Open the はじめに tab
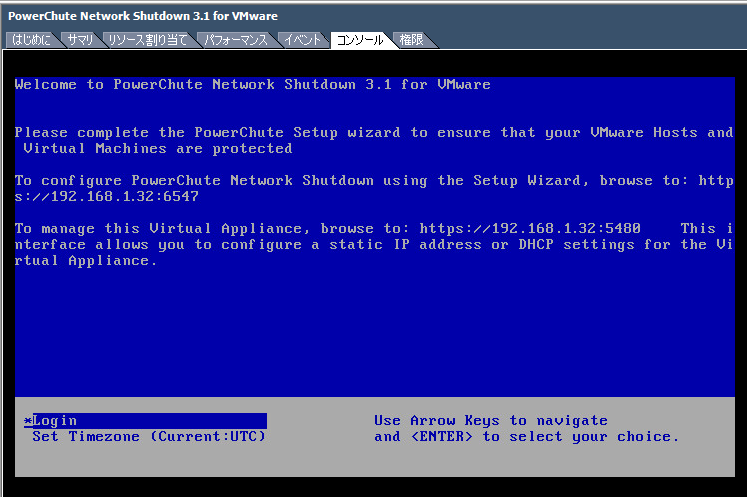Image resolution: width=747 pixels, height=497 pixels. coord(31,40)
